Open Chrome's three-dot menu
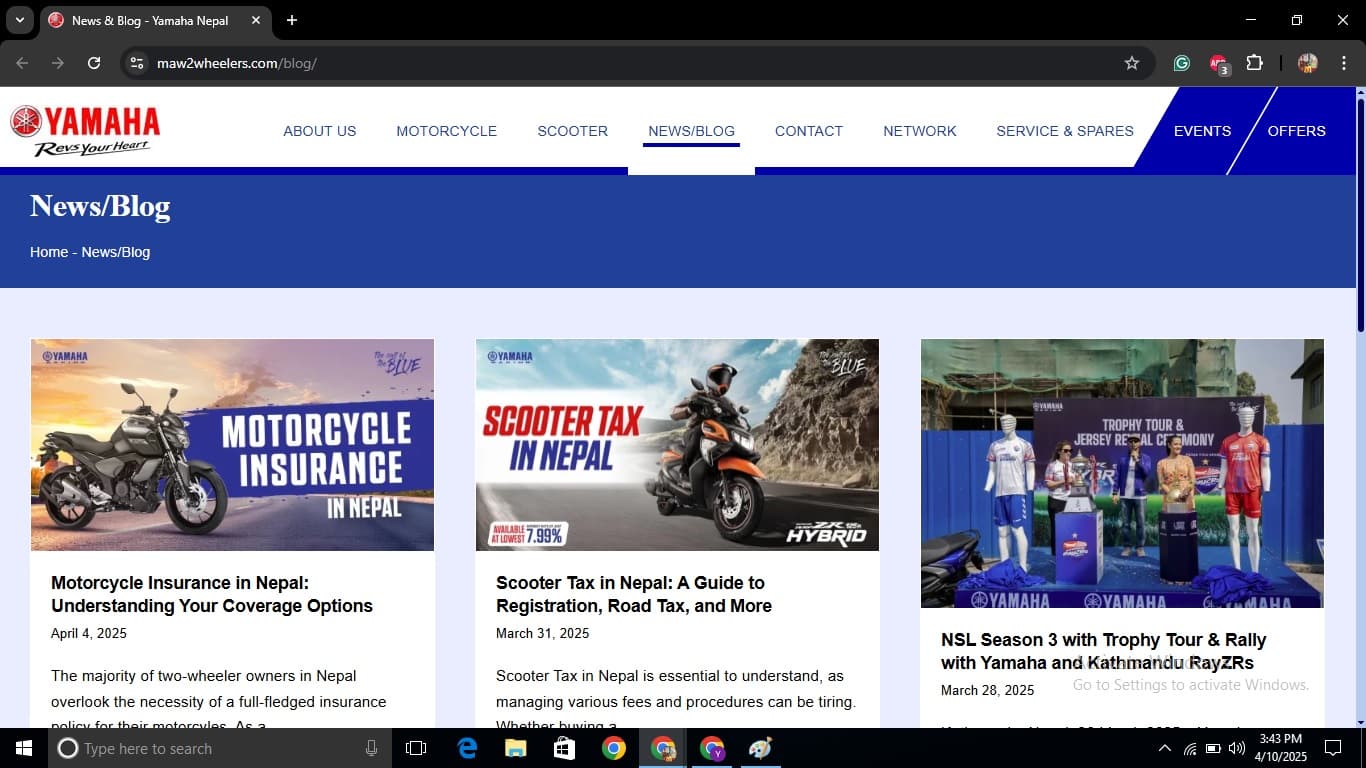Image resolution: width=1366 pixels, height=768 pixels. point(1344,63)
